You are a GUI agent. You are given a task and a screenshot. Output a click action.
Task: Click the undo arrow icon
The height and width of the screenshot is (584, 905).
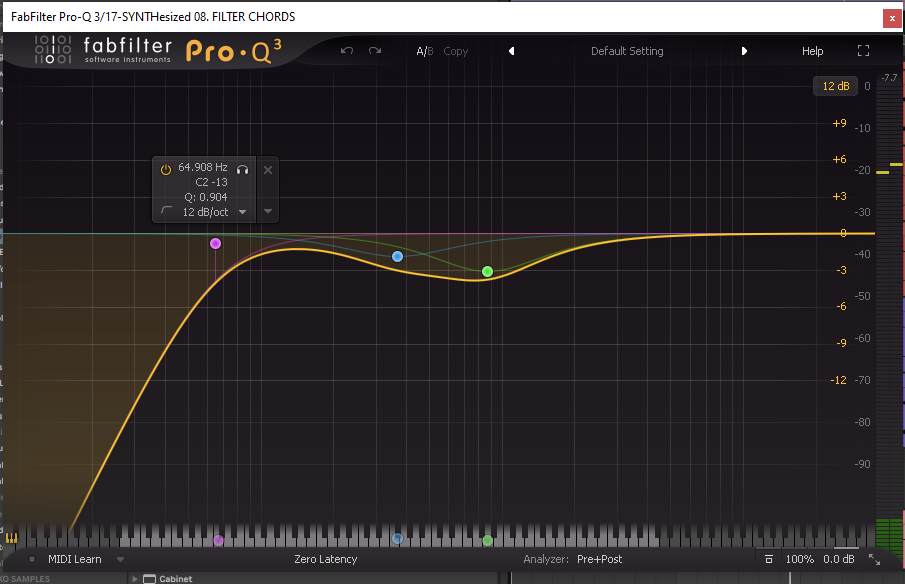347,51
